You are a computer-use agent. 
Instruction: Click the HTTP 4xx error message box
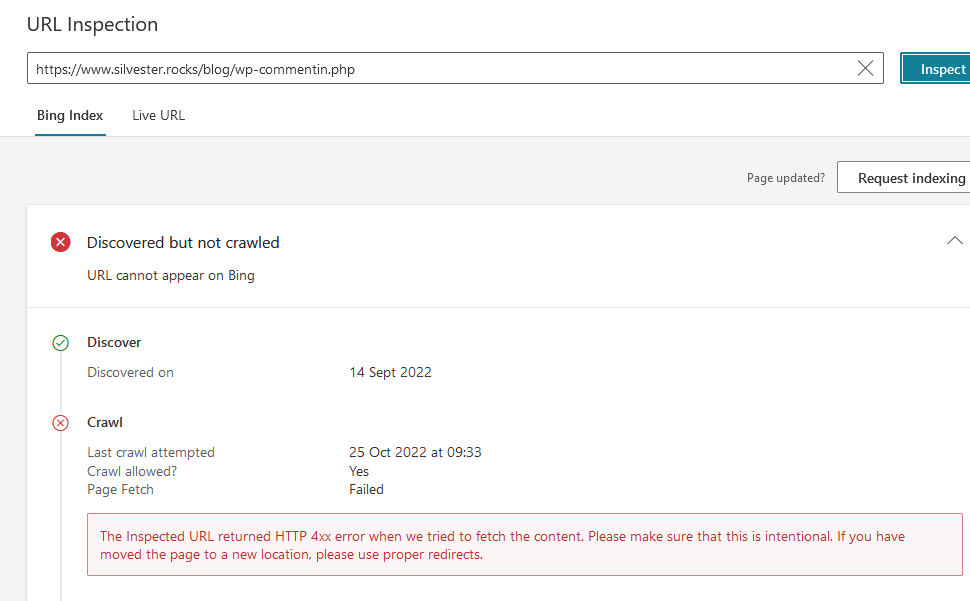tap(525, 545)
